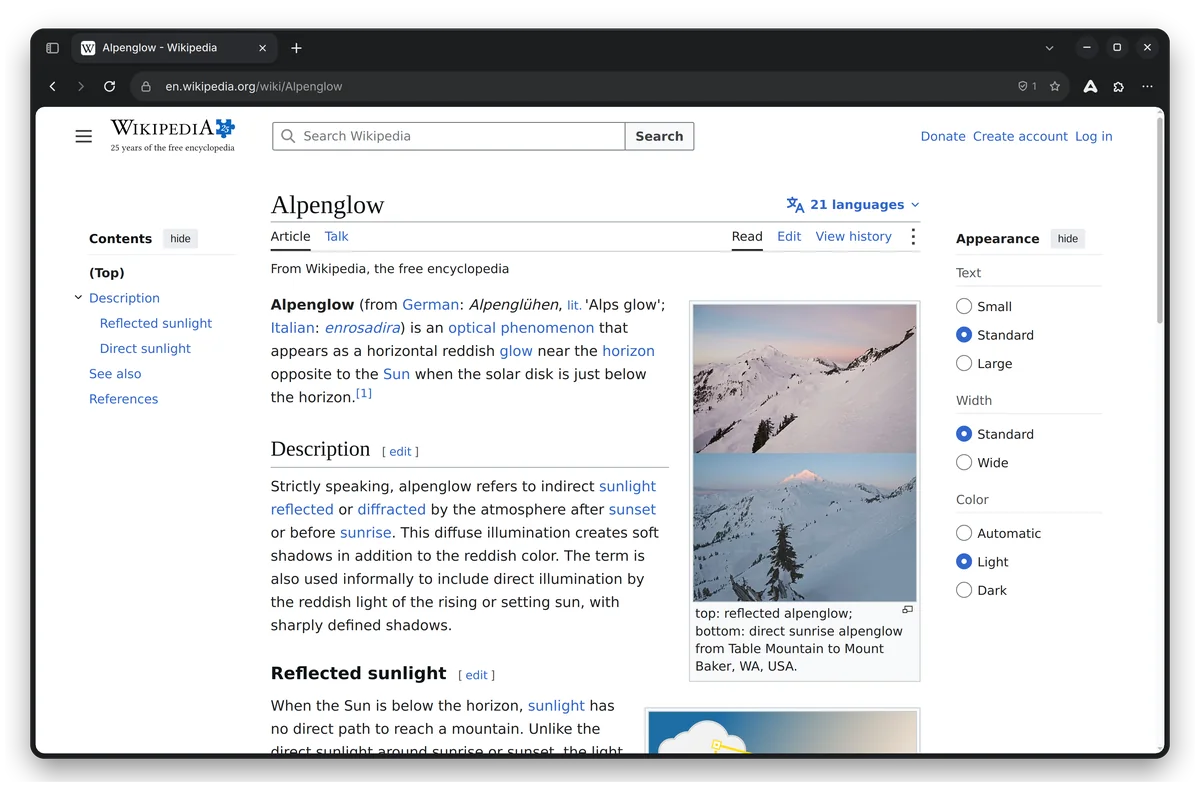Open the direct sunrise alpenglow bottom photo
Screen dimensions: 1200x789
(x=804, y=527)
